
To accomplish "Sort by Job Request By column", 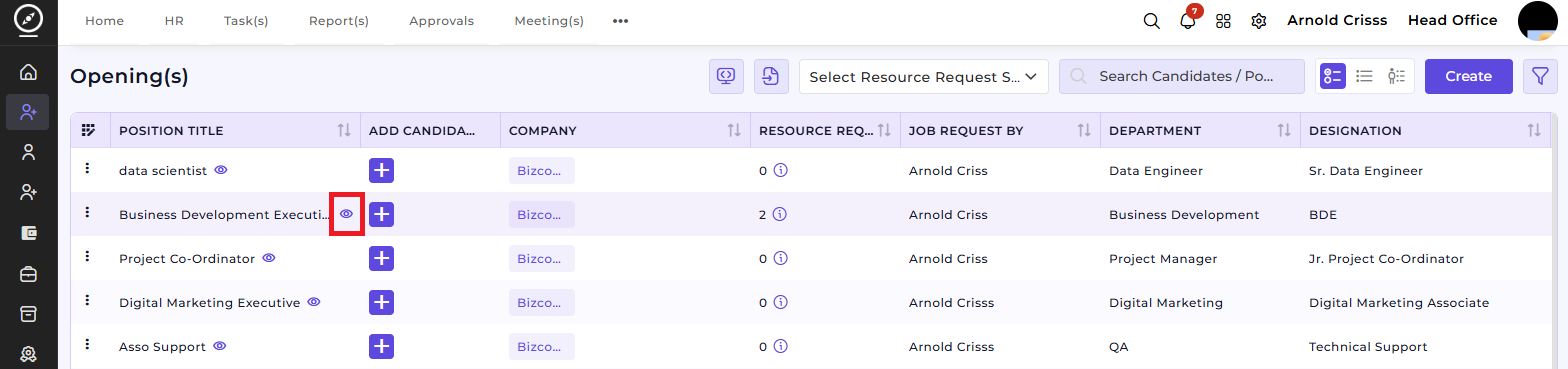I will [x=1084, y=130].
